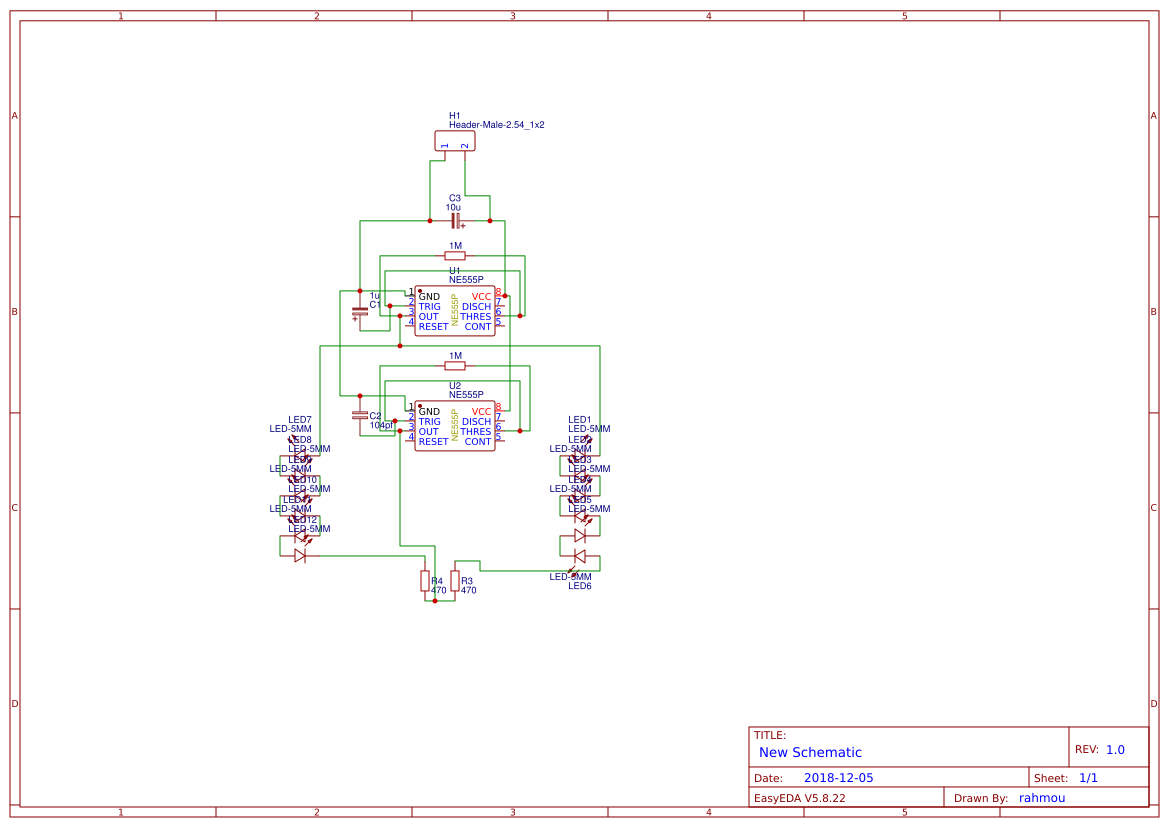Select the Header-Male-2.54_1x2 component label
The image size is (1169, 827).
(x=496, y=125)
